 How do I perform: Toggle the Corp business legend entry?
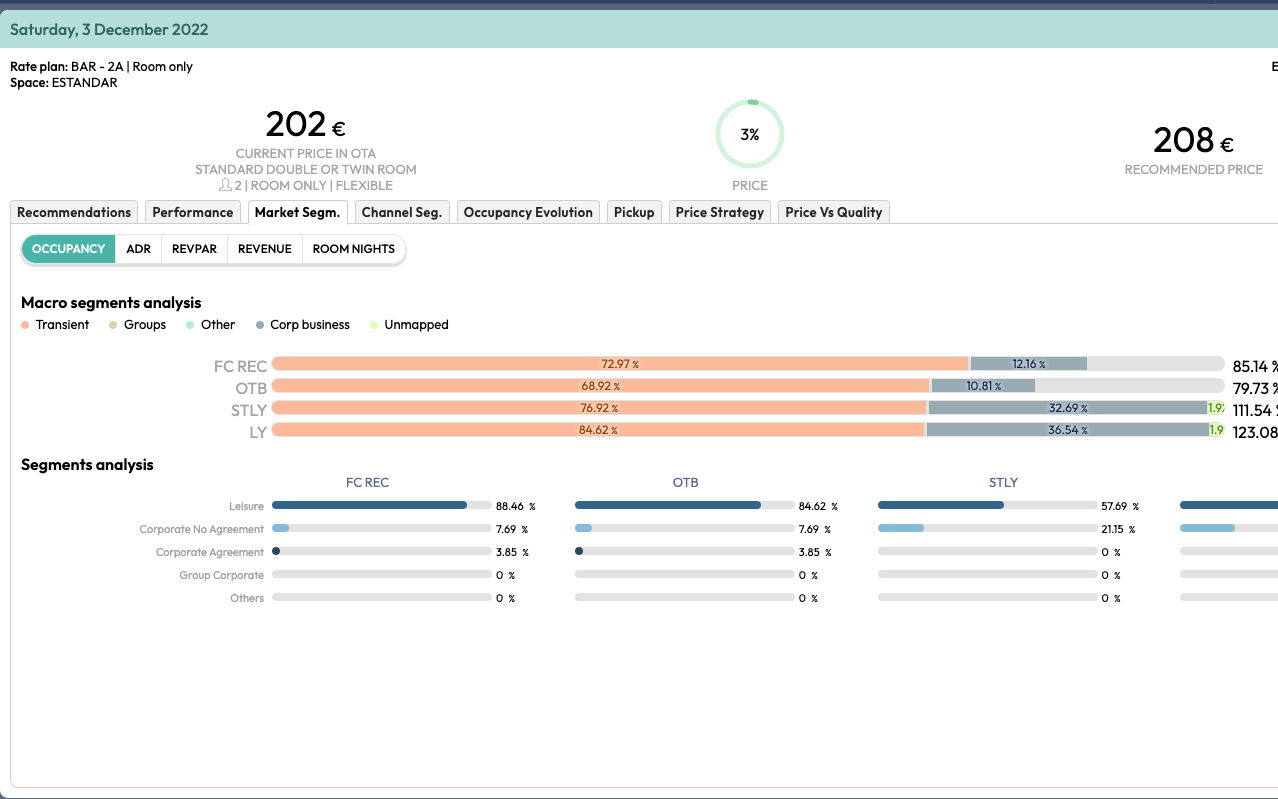[302, 325]
